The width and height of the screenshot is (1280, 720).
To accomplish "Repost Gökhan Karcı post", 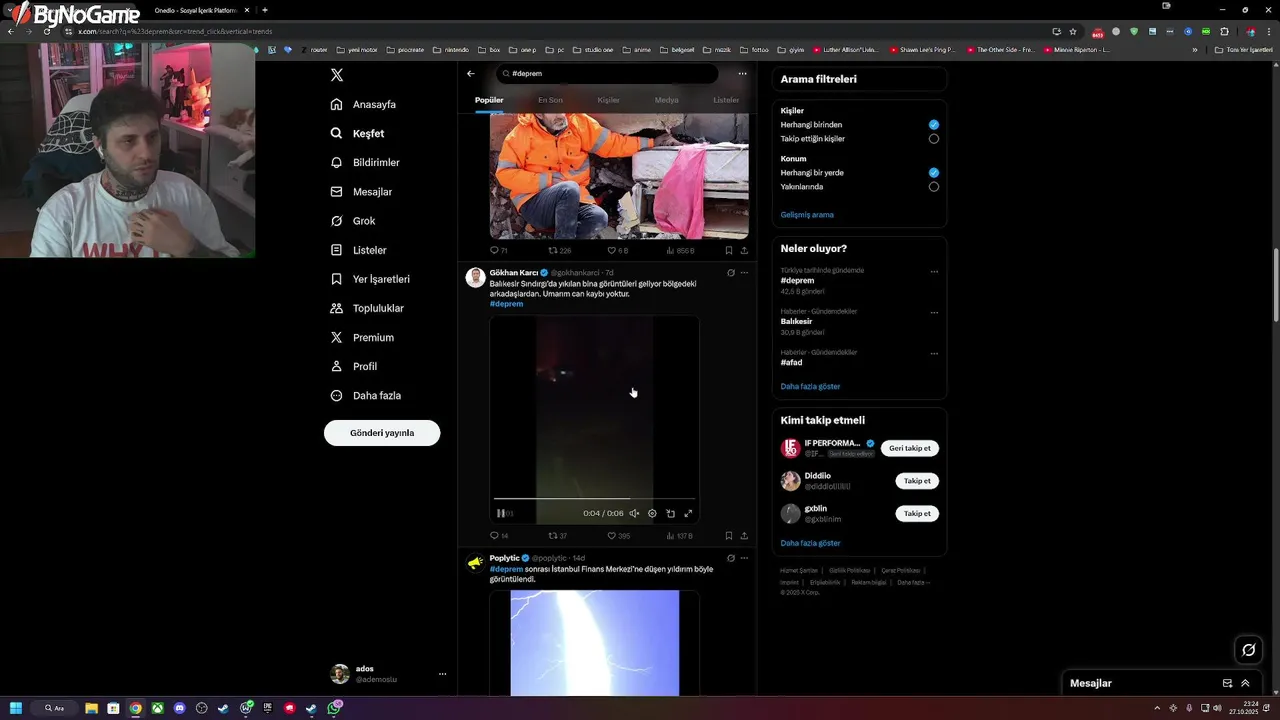I will [x=557, y=536].
